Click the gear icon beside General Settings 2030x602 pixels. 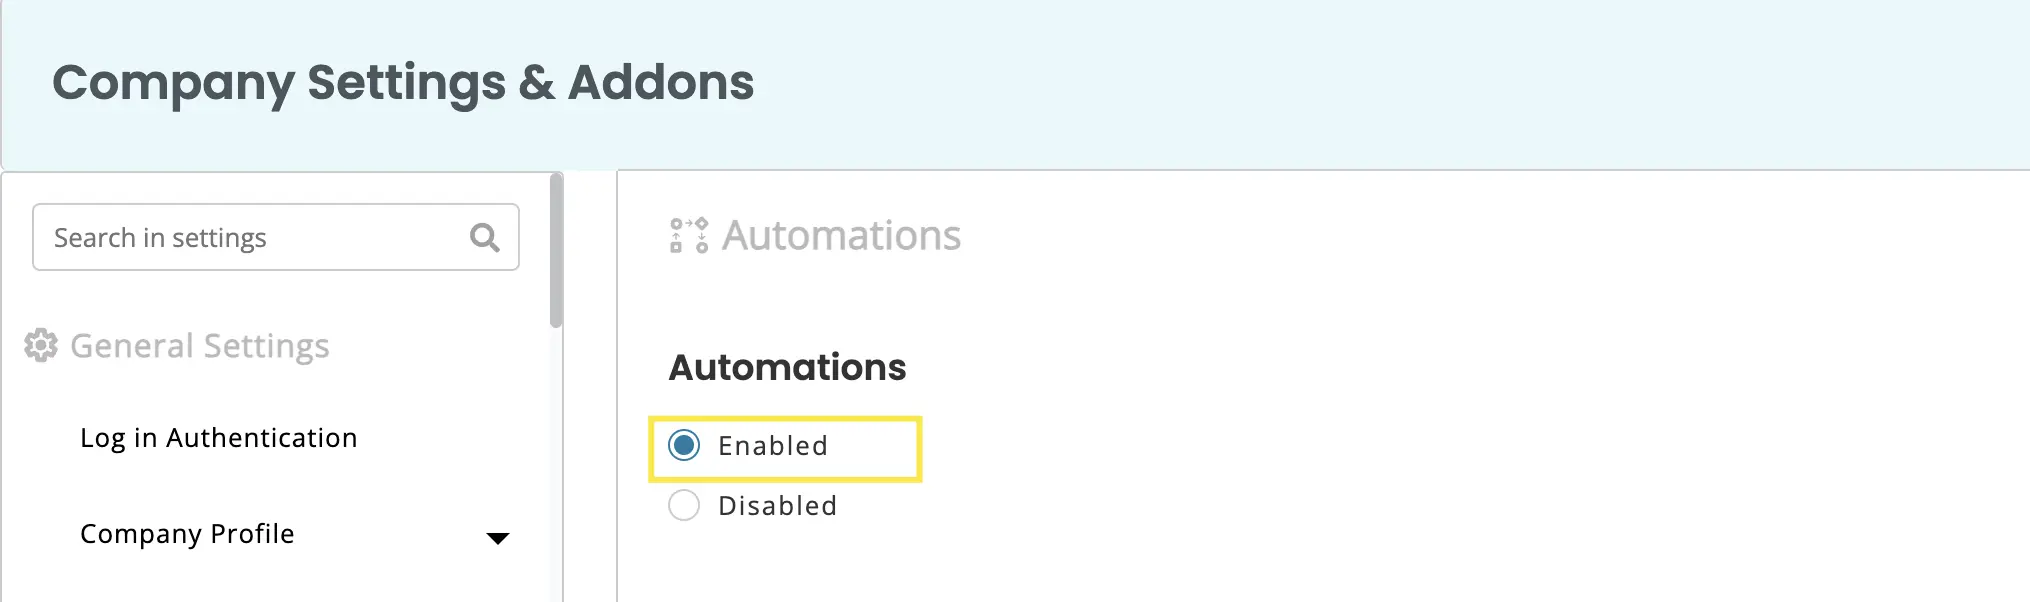click(40, 346)
